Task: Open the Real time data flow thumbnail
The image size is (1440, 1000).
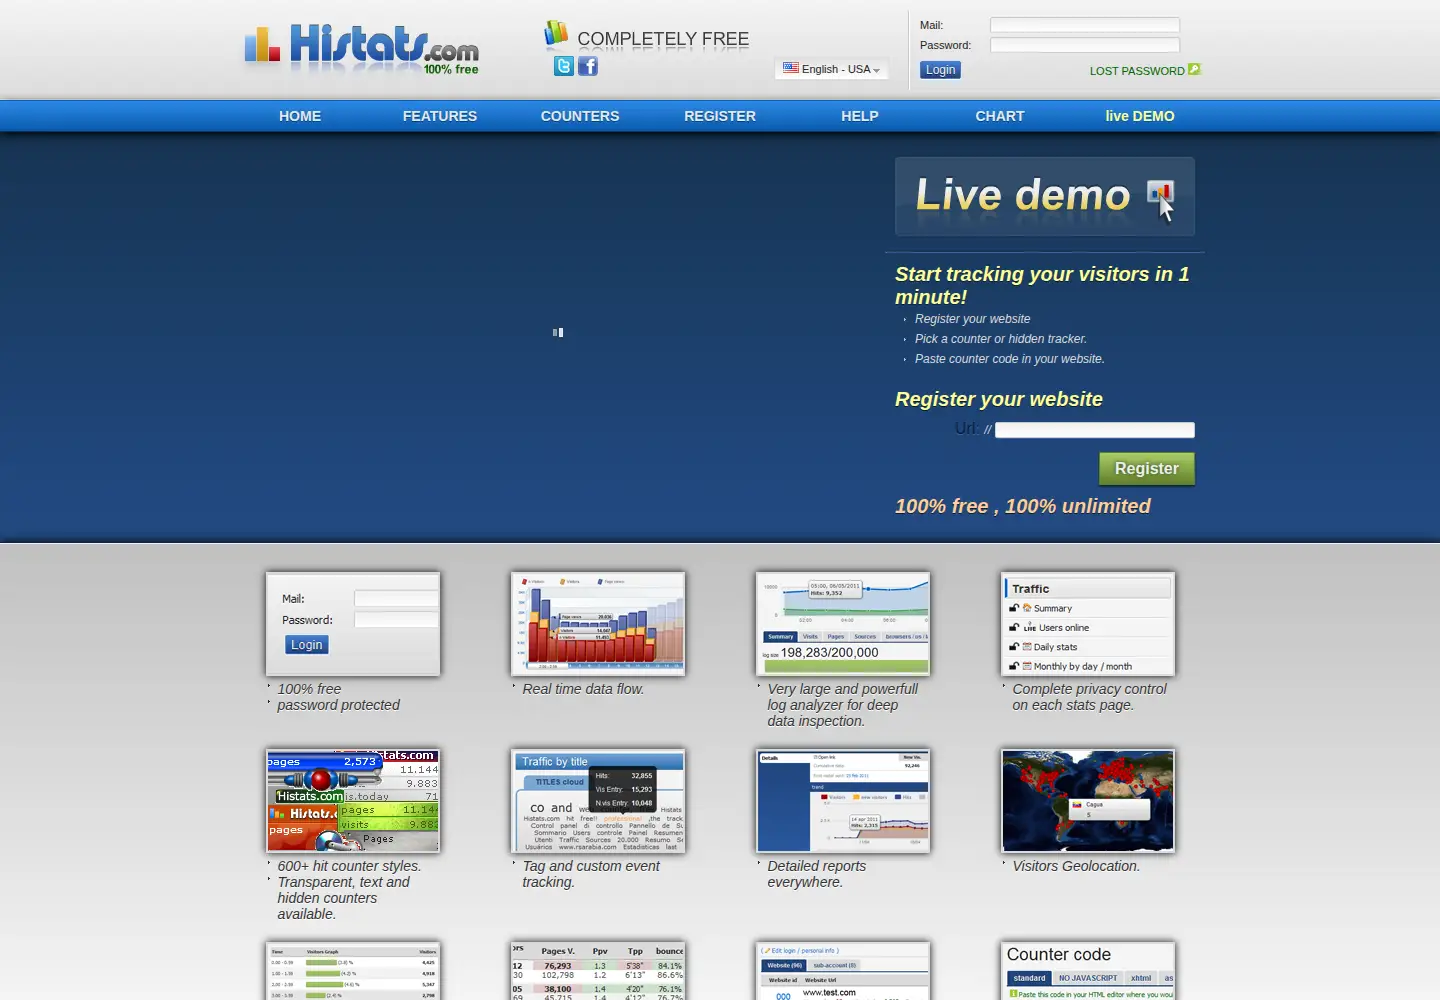Action: 598,624
